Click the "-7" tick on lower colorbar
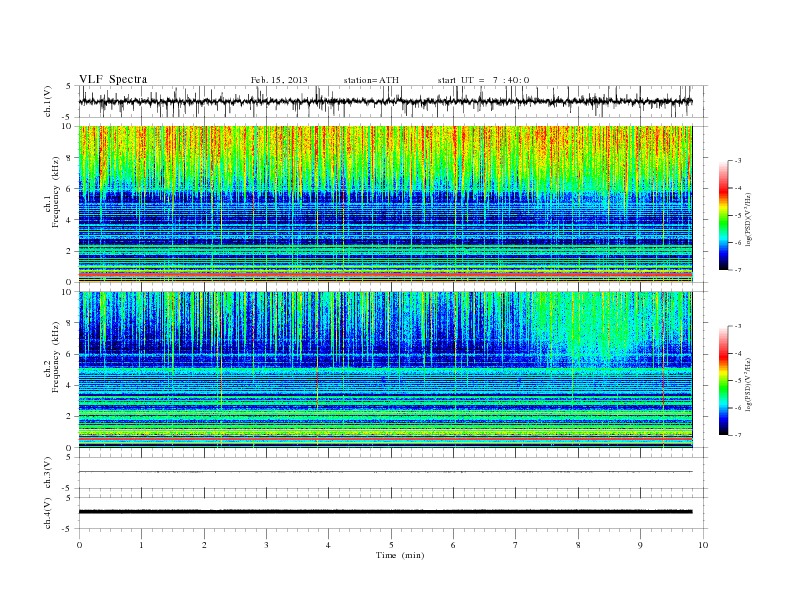 pos(737,435)
